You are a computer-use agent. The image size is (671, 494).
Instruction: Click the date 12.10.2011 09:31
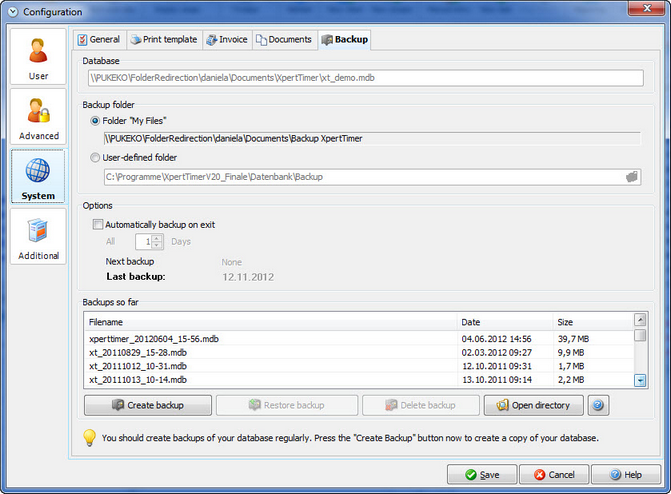tap(497, 366)
